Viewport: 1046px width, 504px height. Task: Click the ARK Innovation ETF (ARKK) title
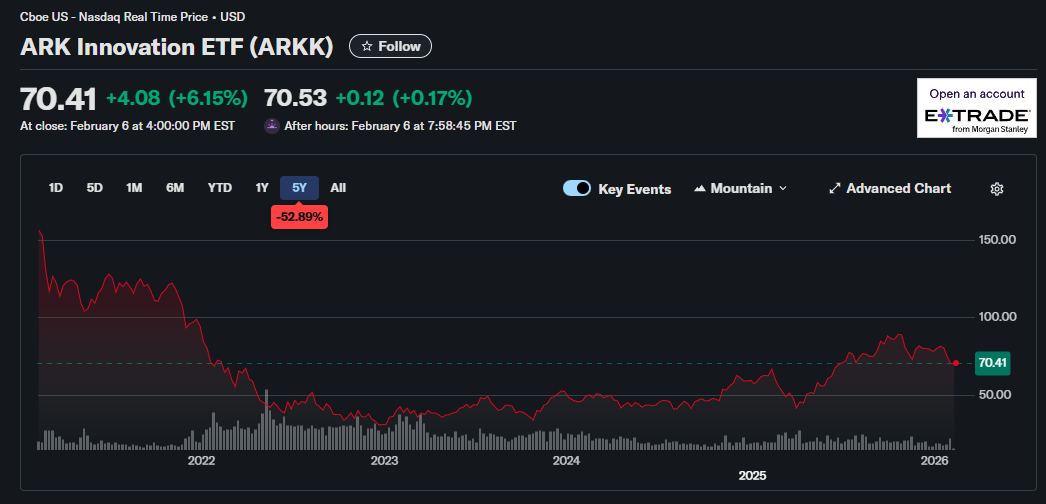177,47
